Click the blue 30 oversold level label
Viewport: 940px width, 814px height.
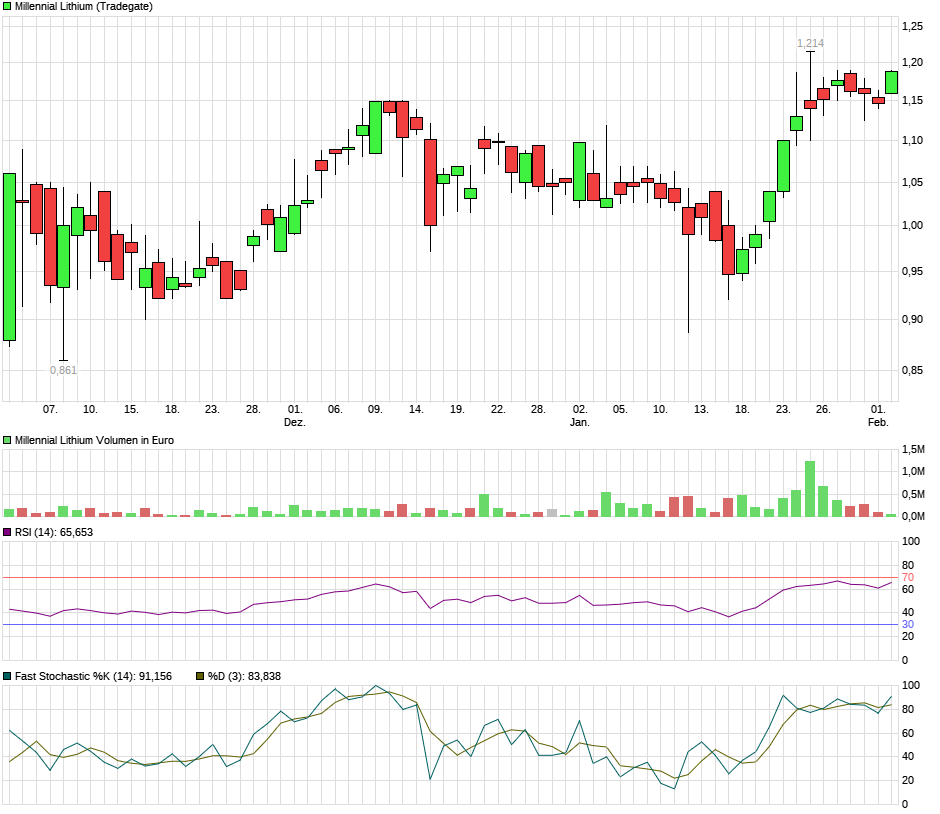[909, 625]
